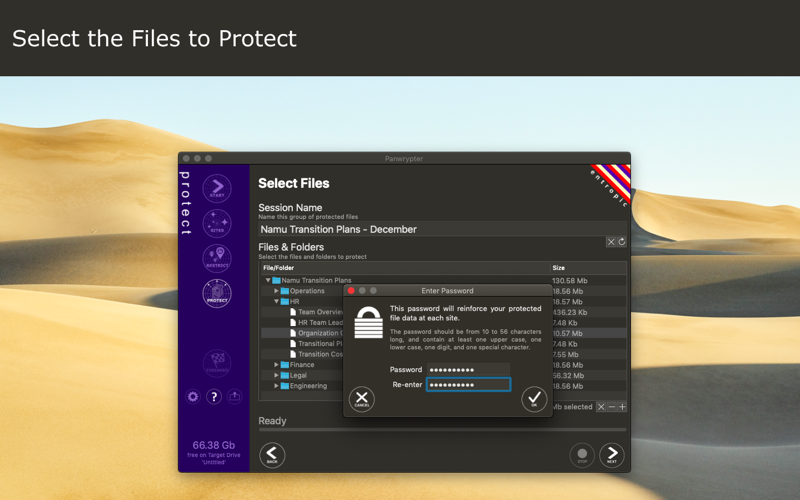The image size is (800, 500).
Task: Open settings via the gear icon
Action: (x=193, y=396)
